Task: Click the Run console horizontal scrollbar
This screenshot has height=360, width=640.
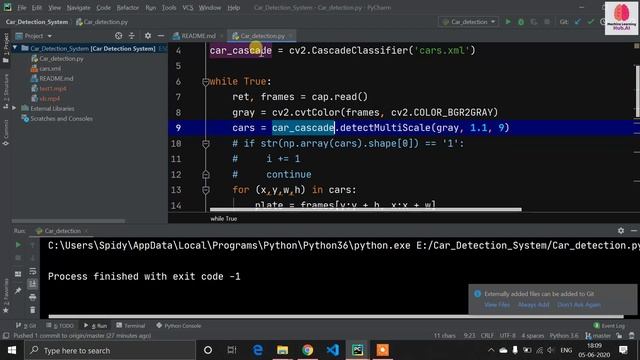Action: point(336,316)
